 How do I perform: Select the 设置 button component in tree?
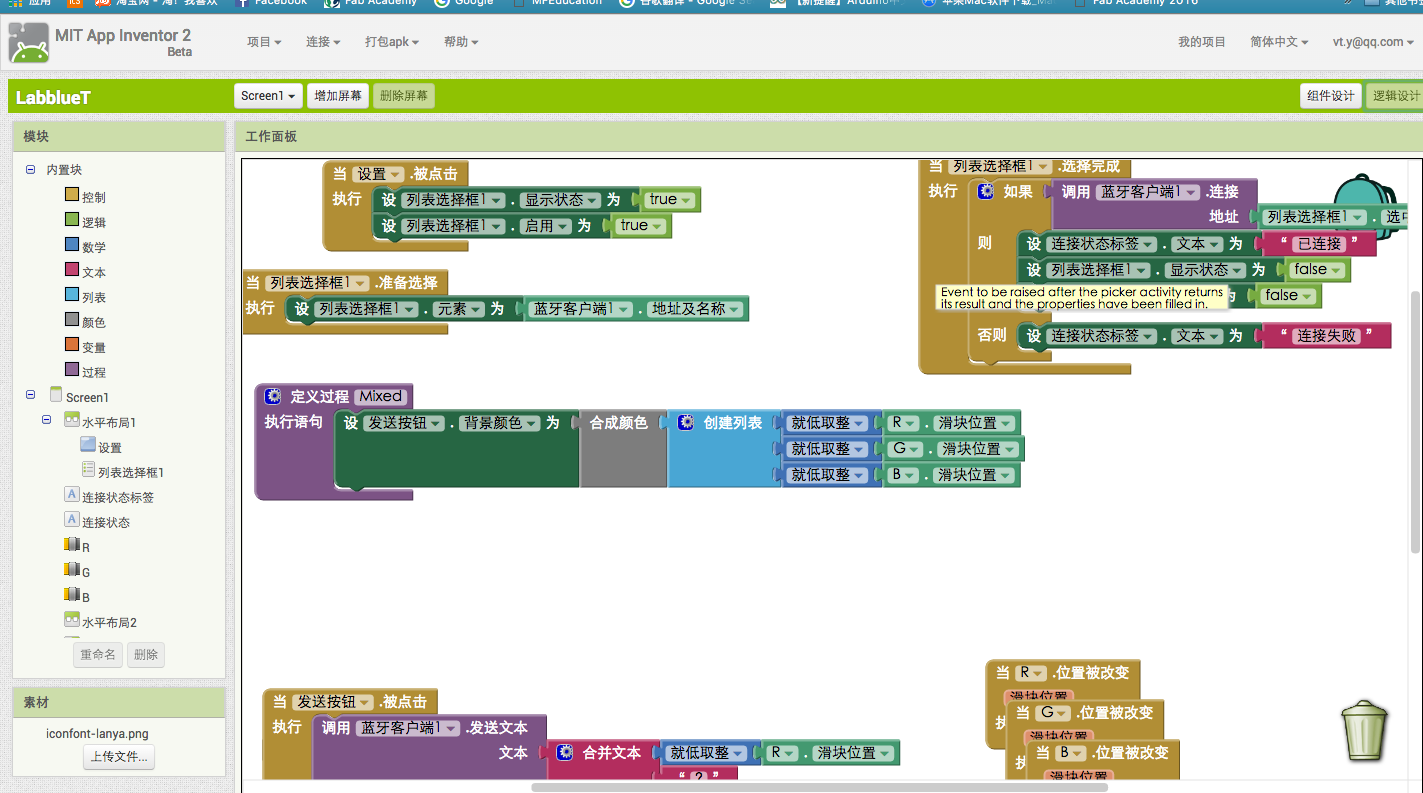click(x=110, y=447)
